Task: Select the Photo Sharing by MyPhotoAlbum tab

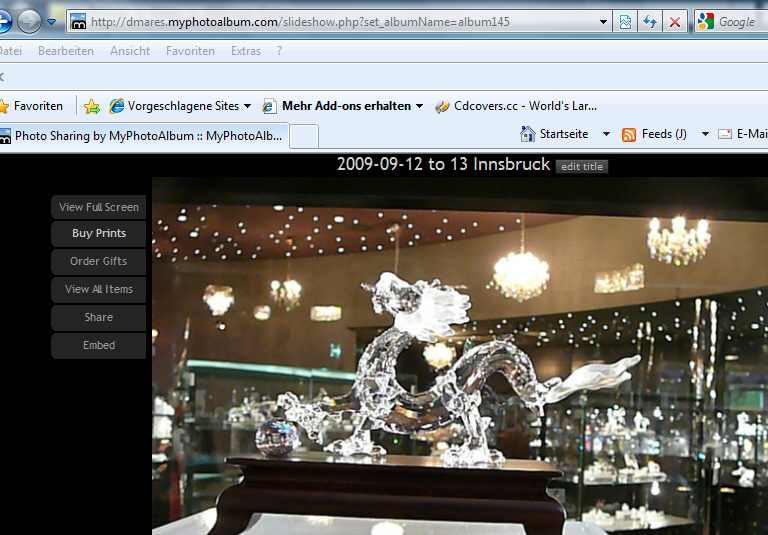Action: [145, 135]
